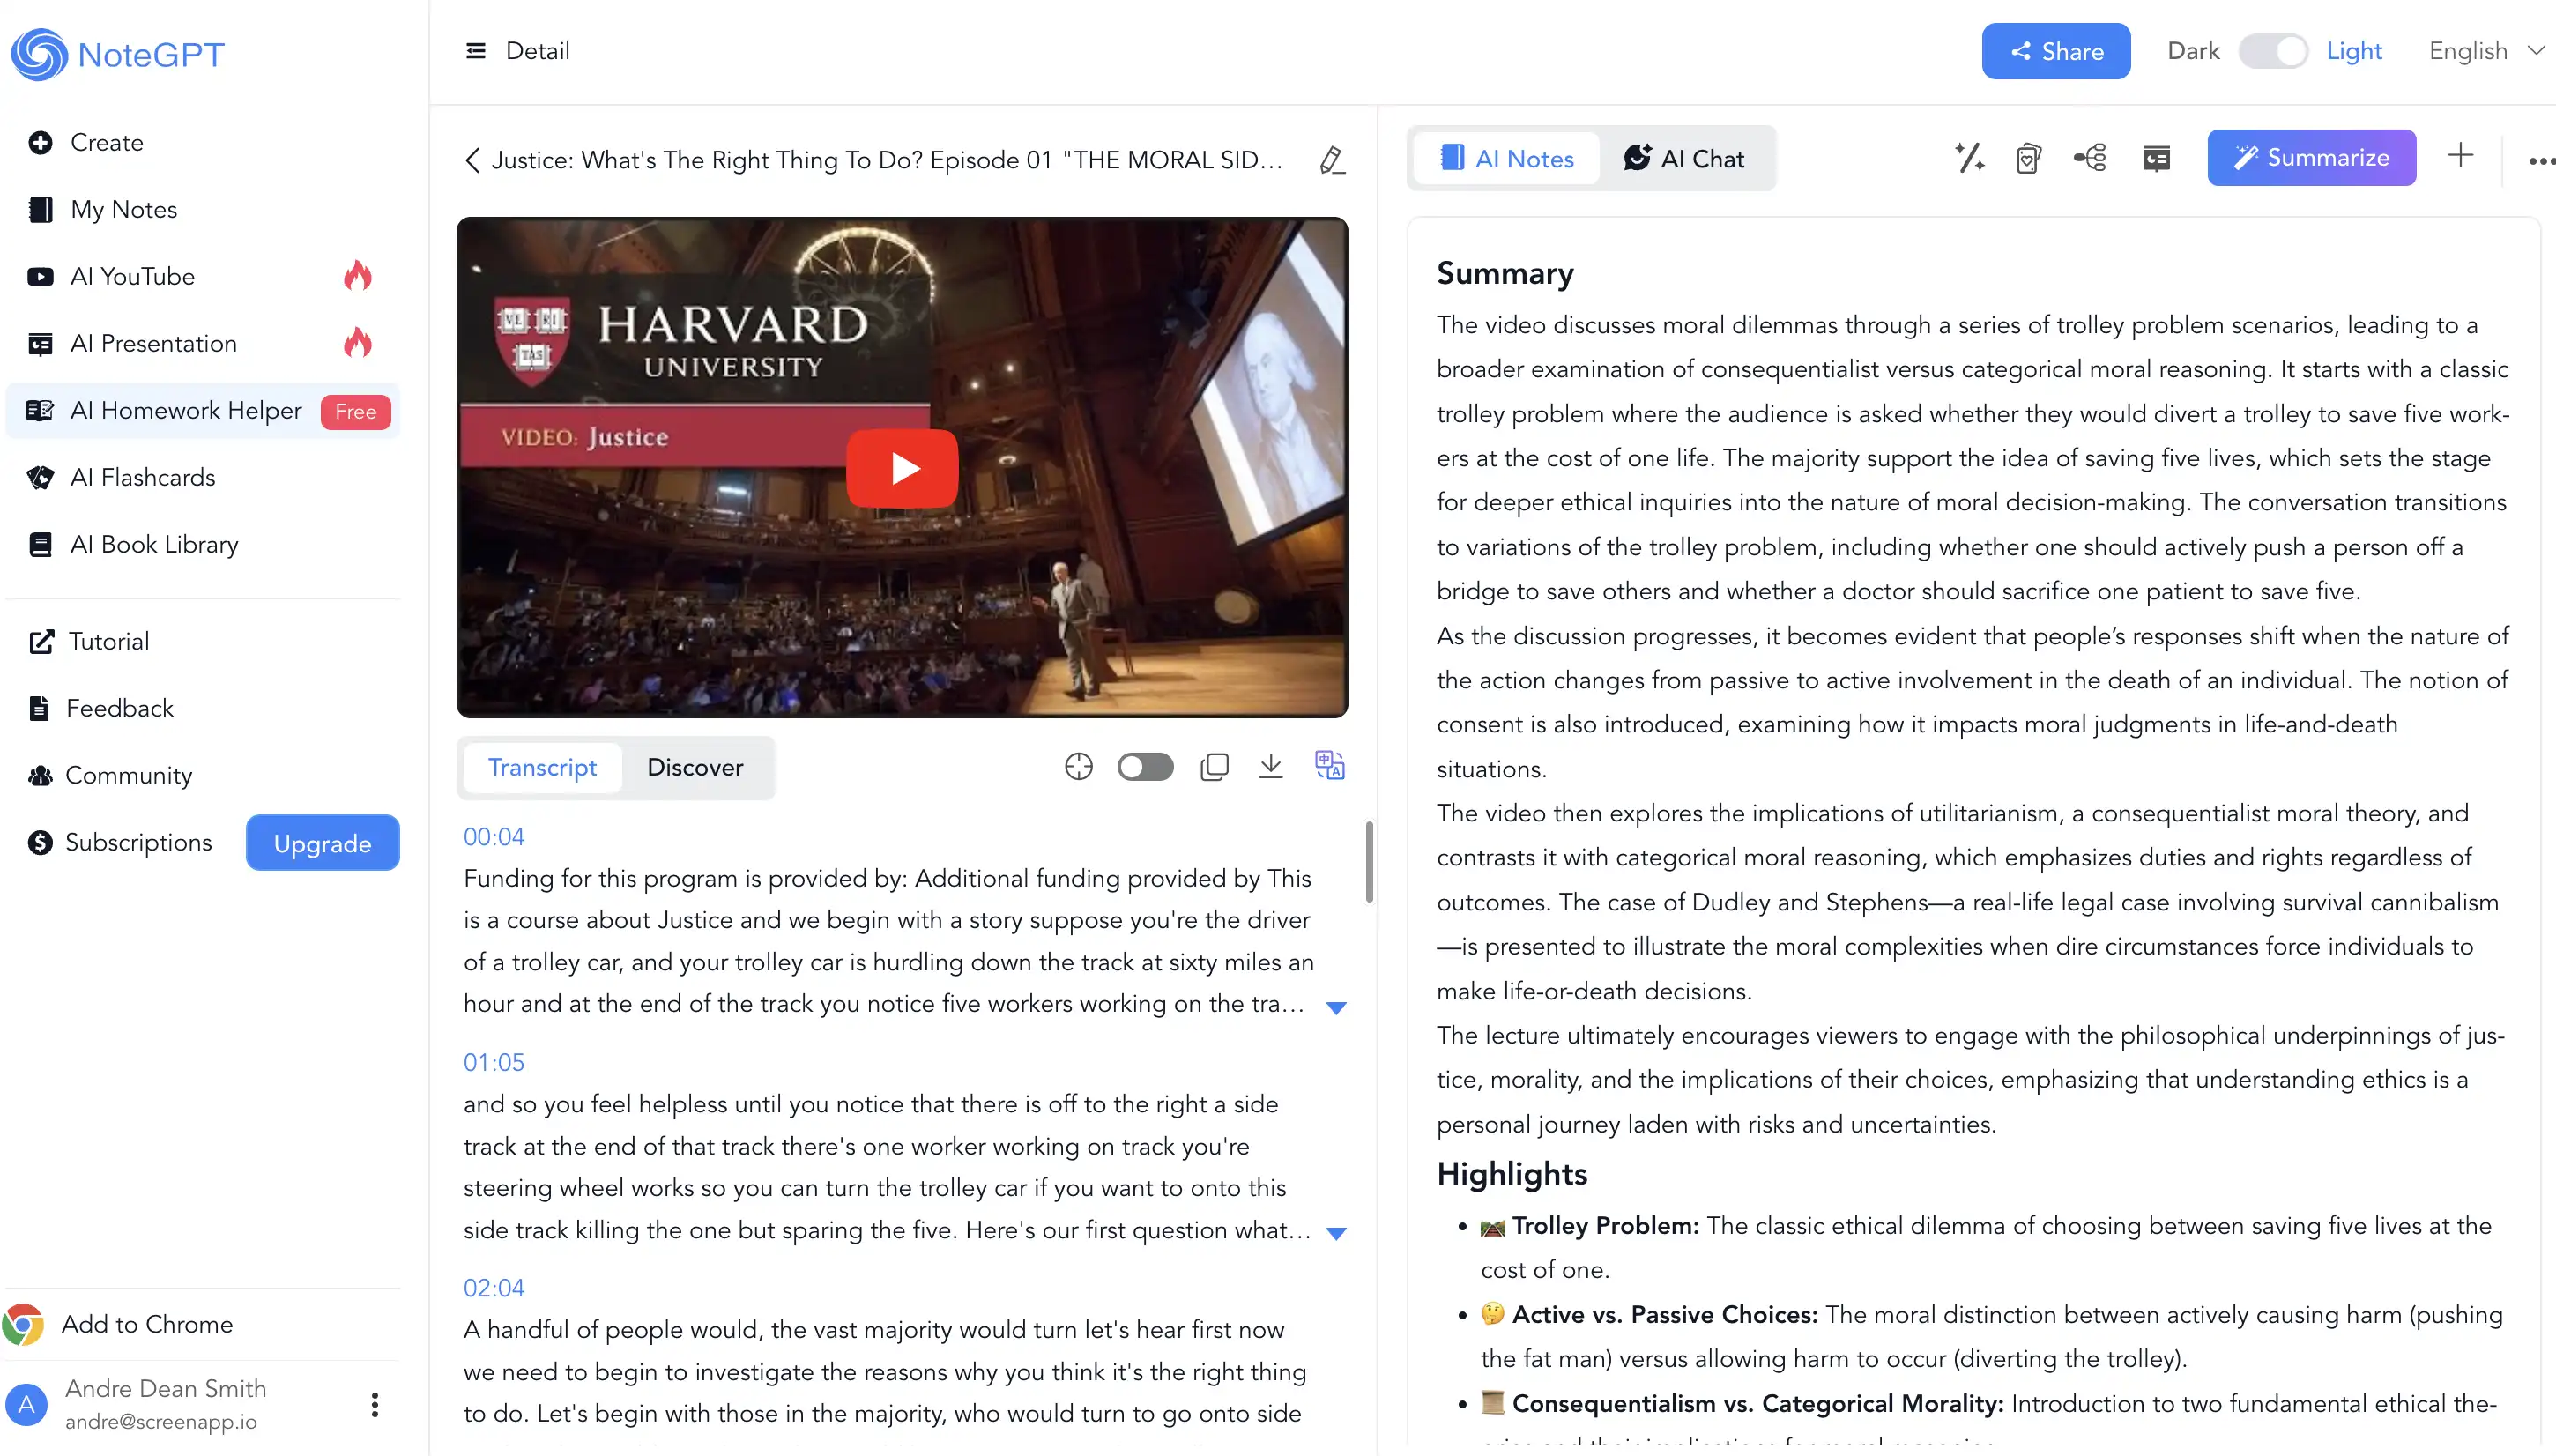
Task: Click the presentation slides icon in notes toolbar
Action: pyautogui.click(x=2156, y=158)
